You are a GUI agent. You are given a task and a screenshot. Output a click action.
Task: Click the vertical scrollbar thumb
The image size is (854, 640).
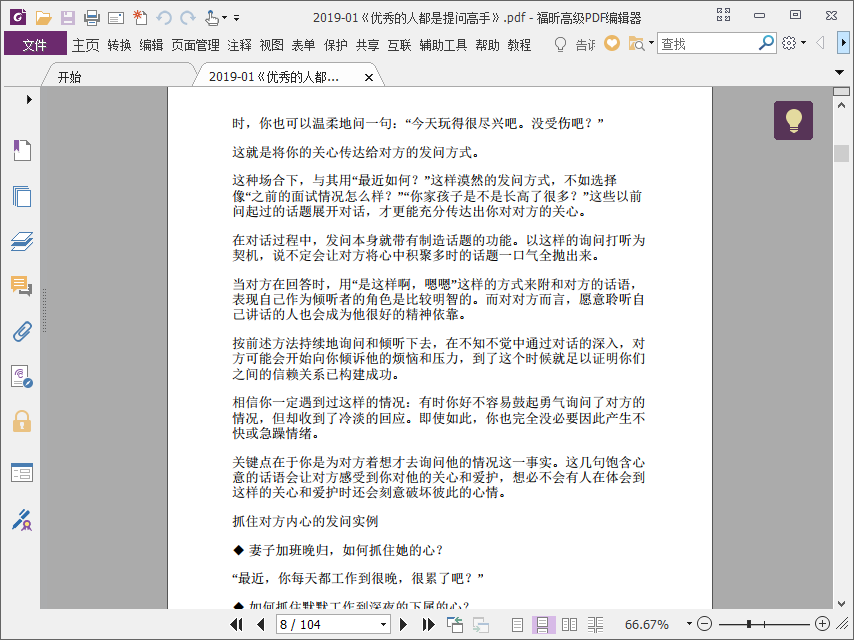pyautogui.click(x=841, y=153)
